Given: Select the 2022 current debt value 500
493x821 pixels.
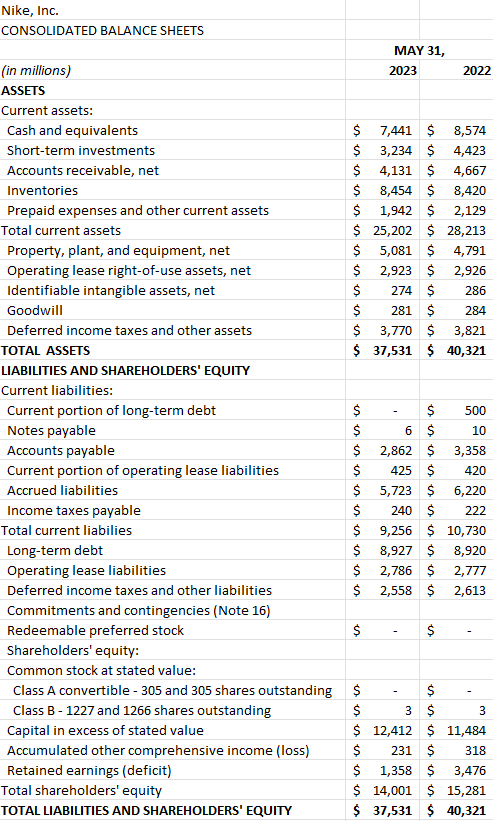Looking at the screenshot, I should (x=475, y=410).
